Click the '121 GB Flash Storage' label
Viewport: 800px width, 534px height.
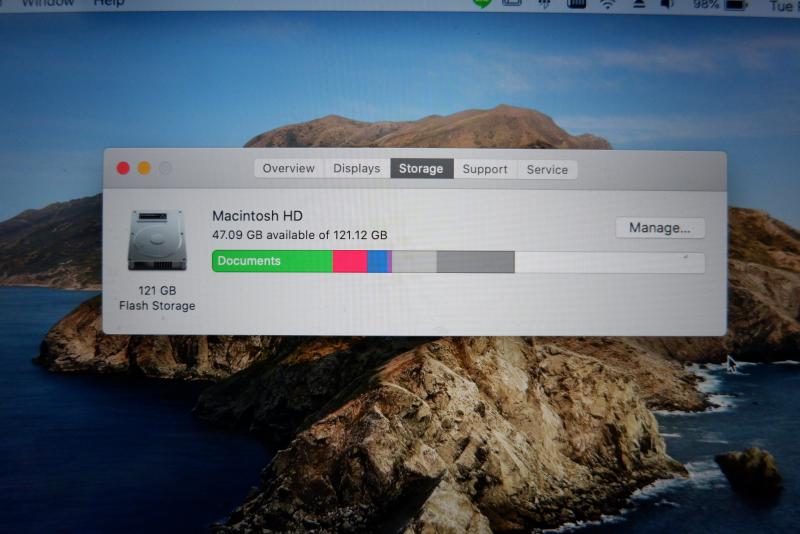[157, 298]
